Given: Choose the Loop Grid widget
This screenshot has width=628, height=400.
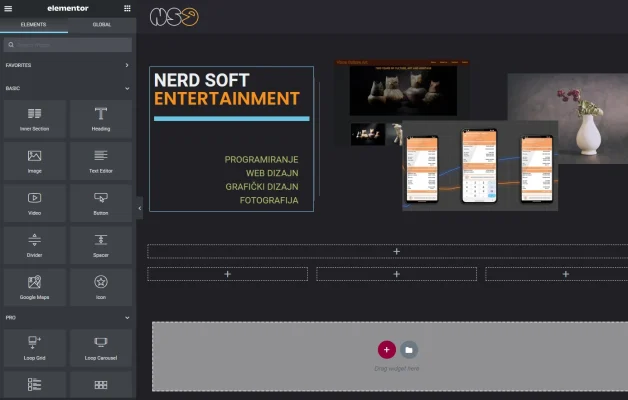Looking at the screenshot, I should (x=34, y=347).
